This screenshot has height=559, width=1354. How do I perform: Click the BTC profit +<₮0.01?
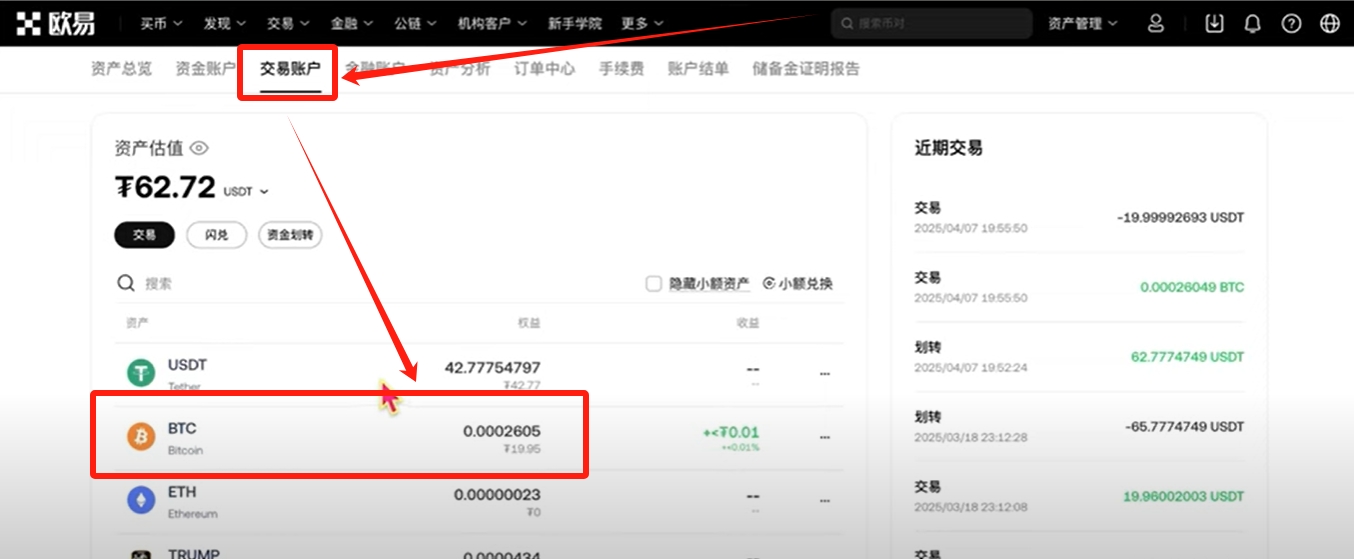(x=730, y=432)
